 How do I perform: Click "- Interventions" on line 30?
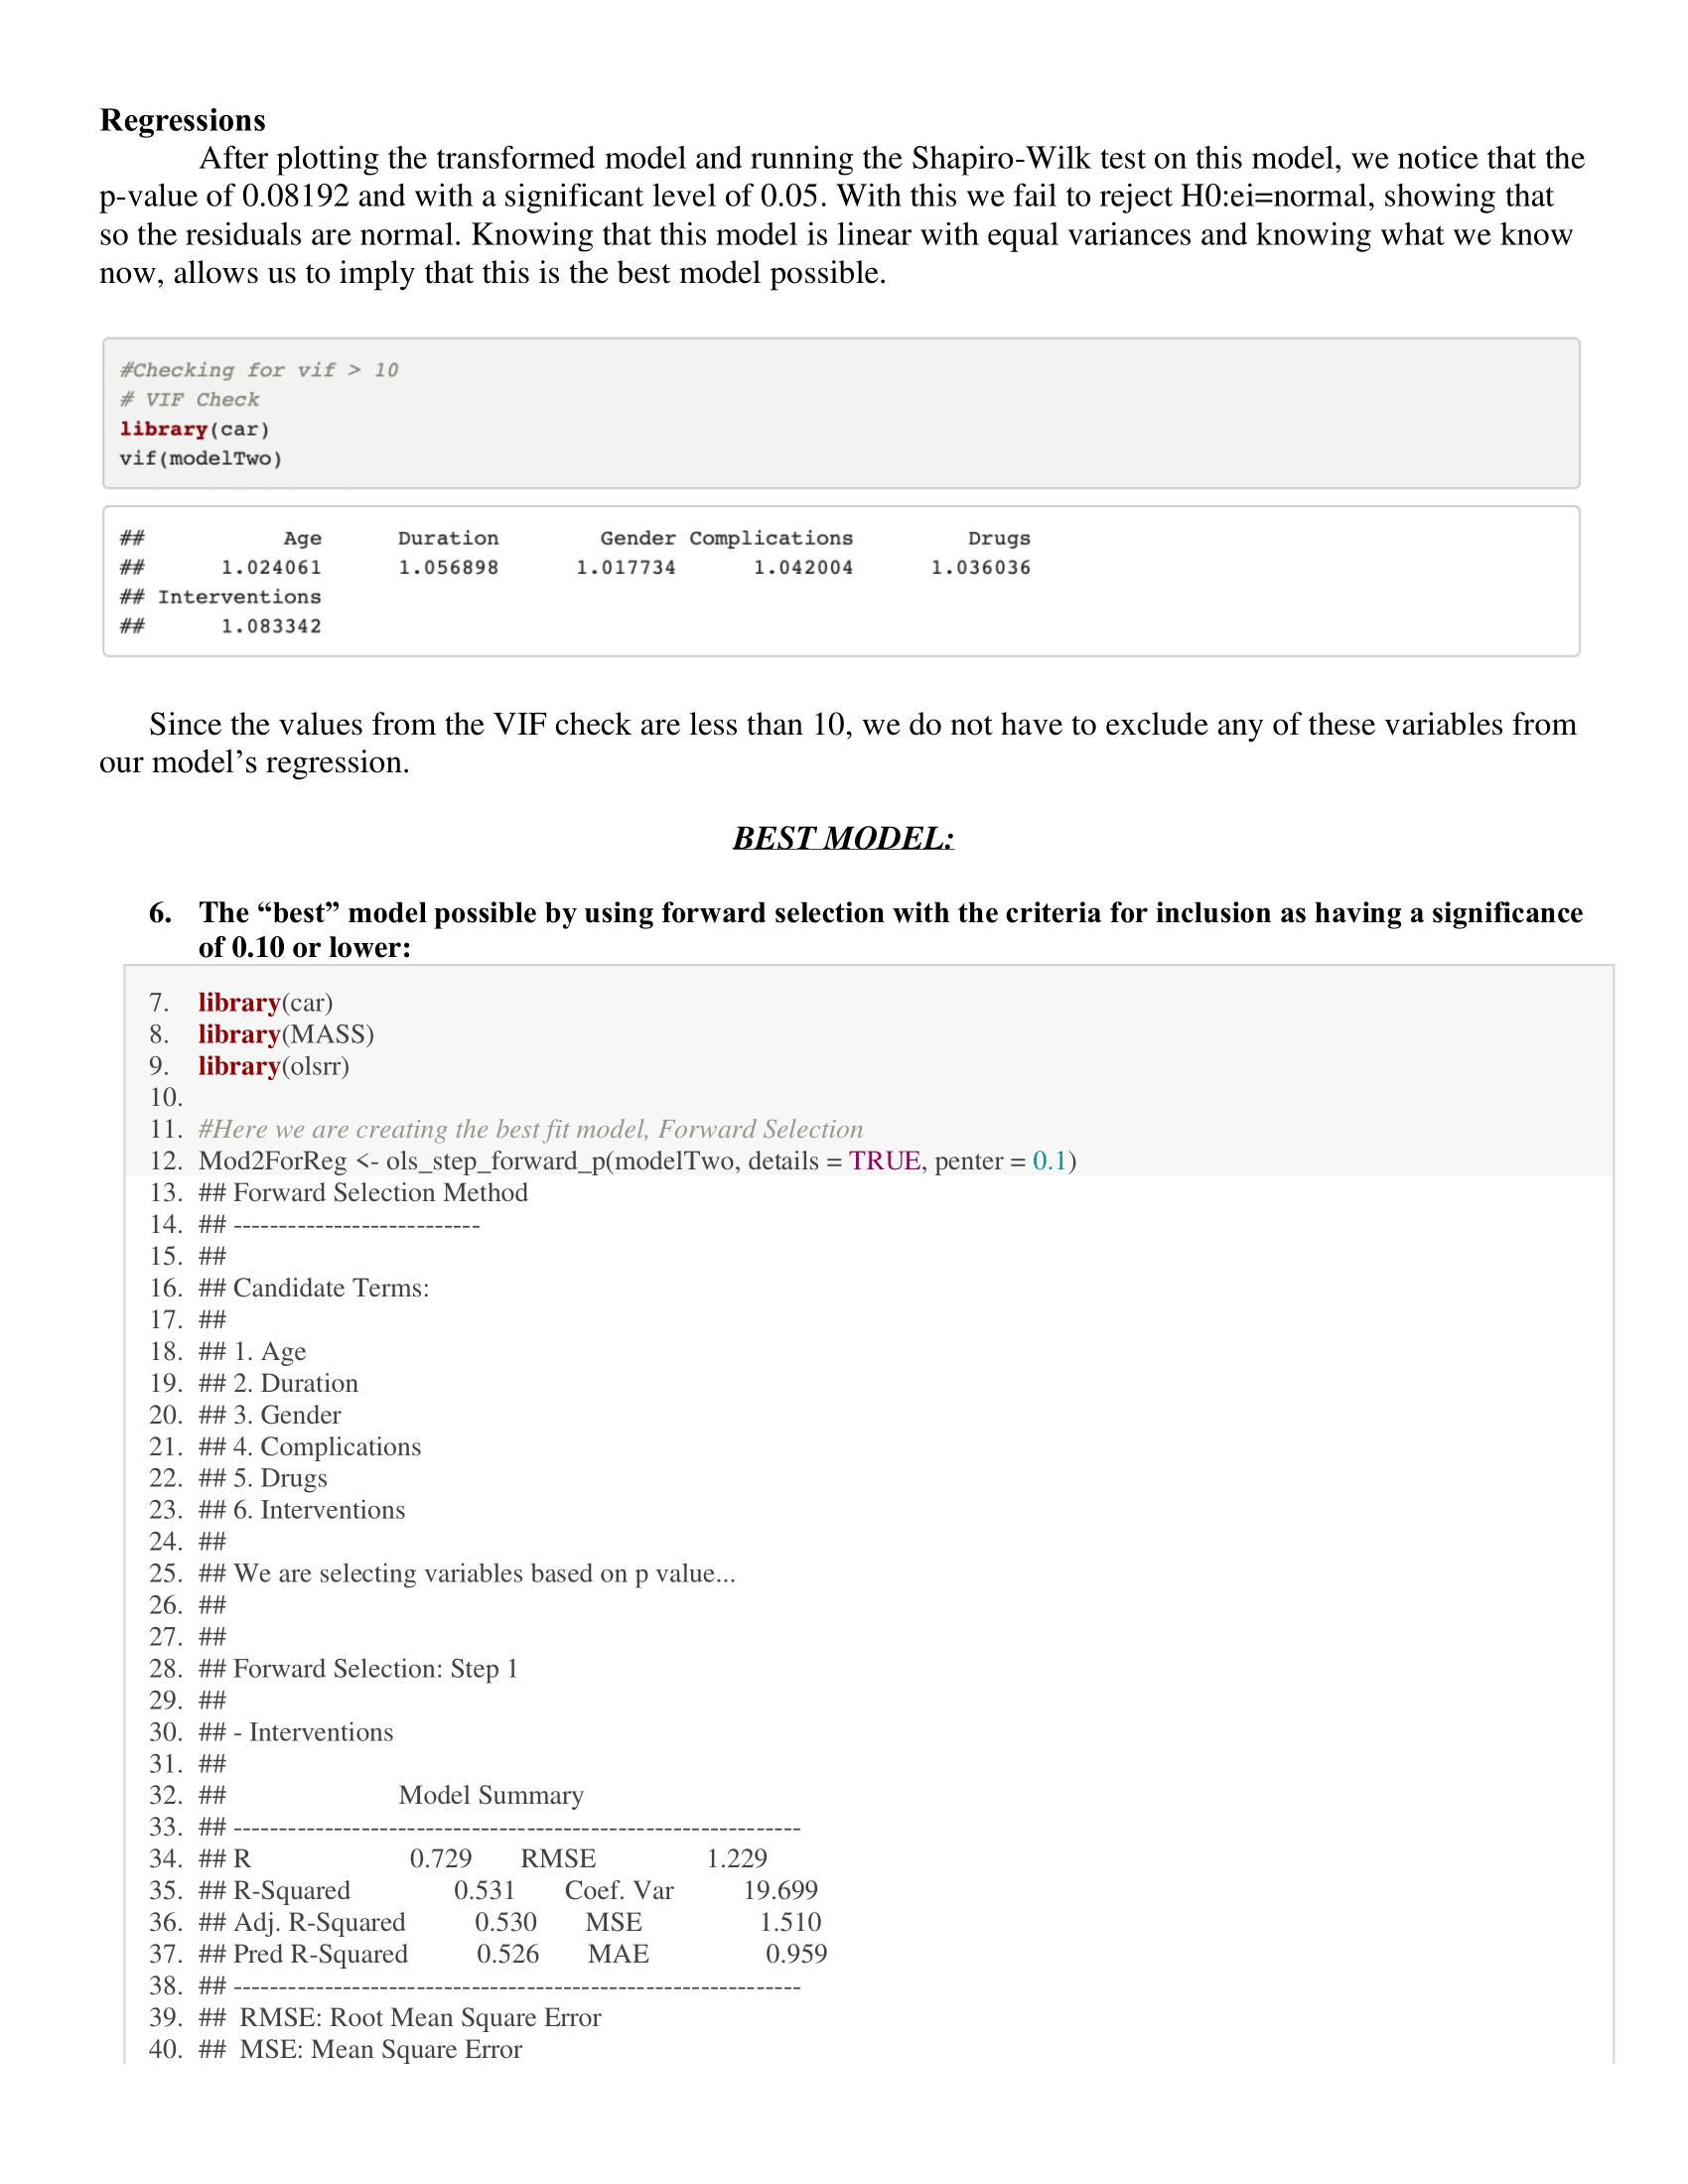tap(314, 1732)
